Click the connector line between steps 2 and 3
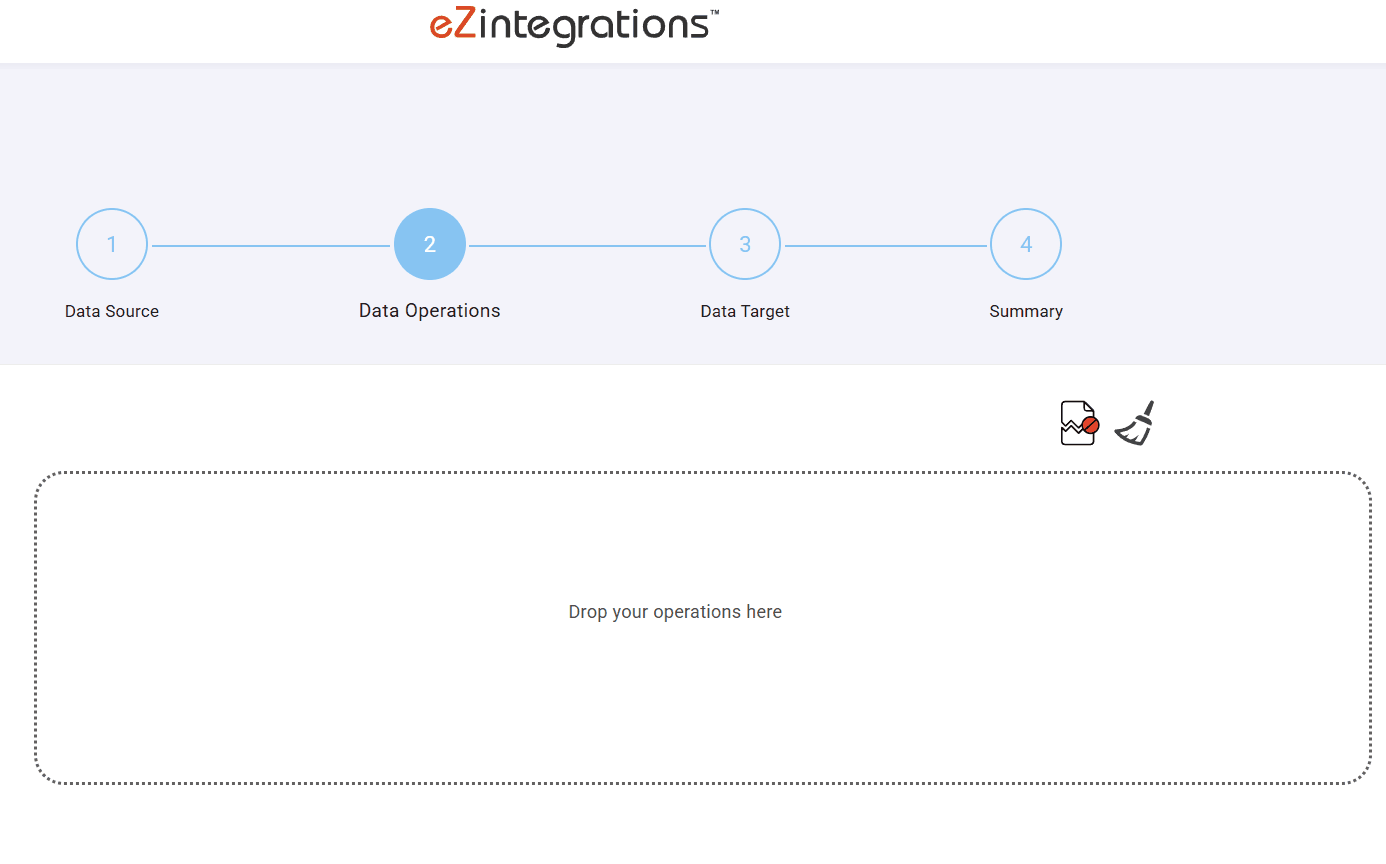Viewport: 1386px width, 864px height. pyautogui.click(x=587, y=246)
